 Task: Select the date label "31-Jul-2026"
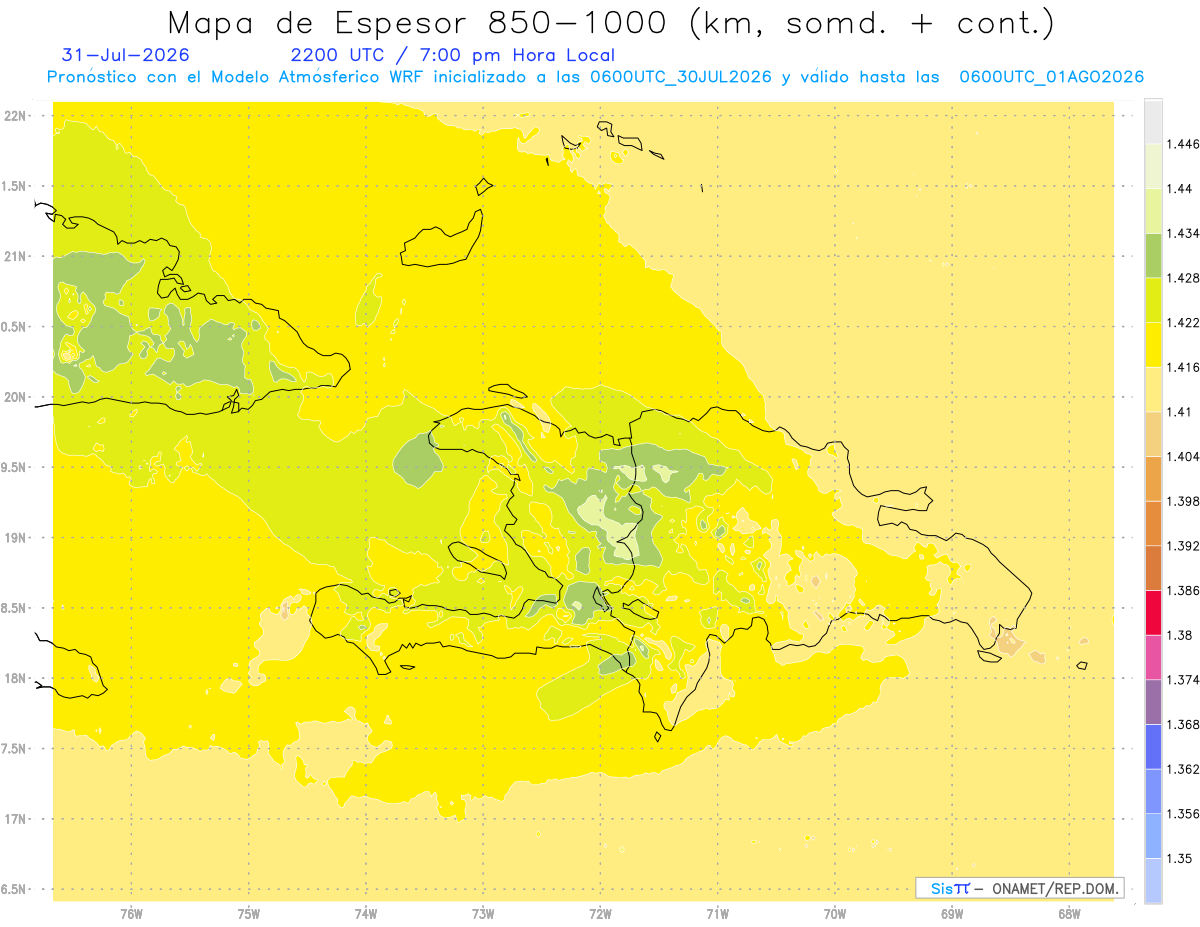tap(125, 55)
